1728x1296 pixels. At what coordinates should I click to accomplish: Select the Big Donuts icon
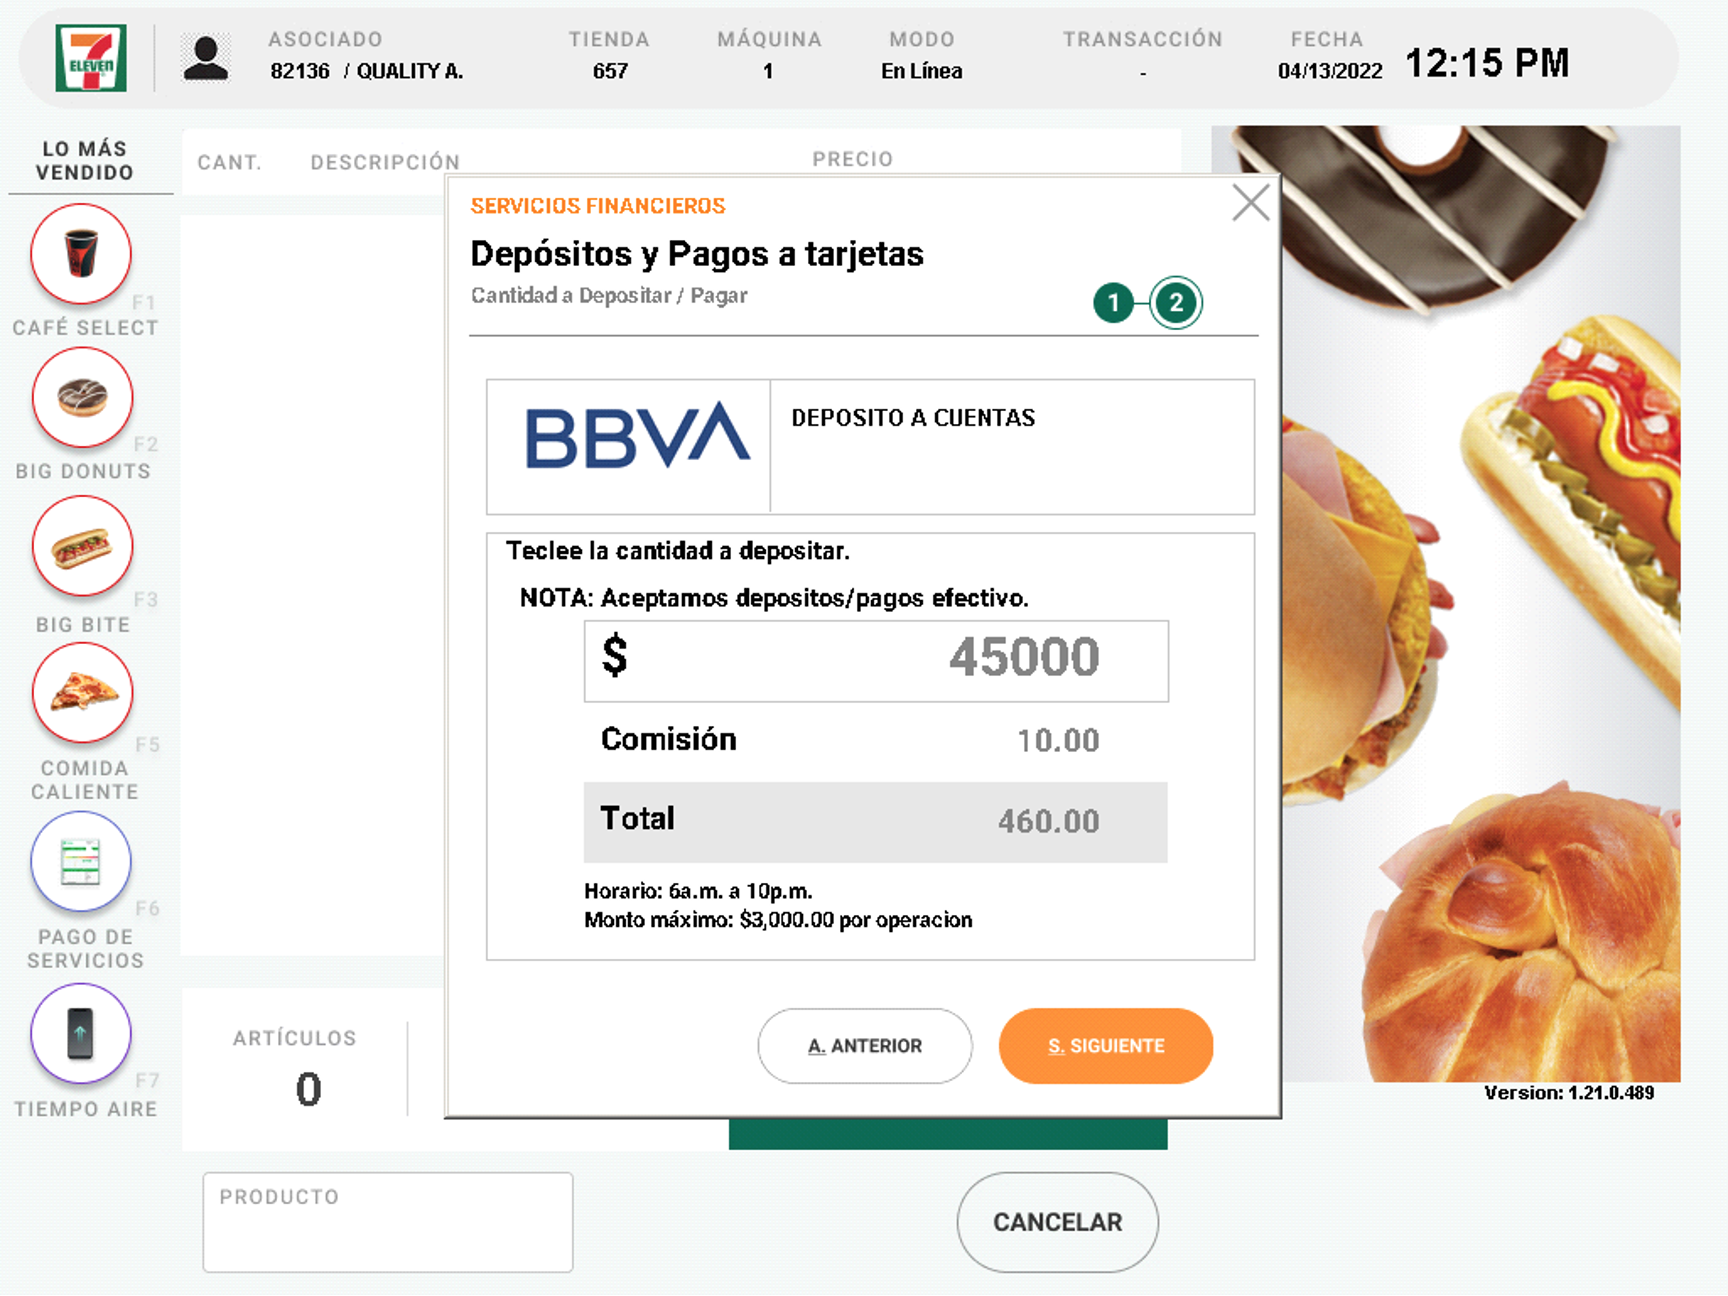82,397
